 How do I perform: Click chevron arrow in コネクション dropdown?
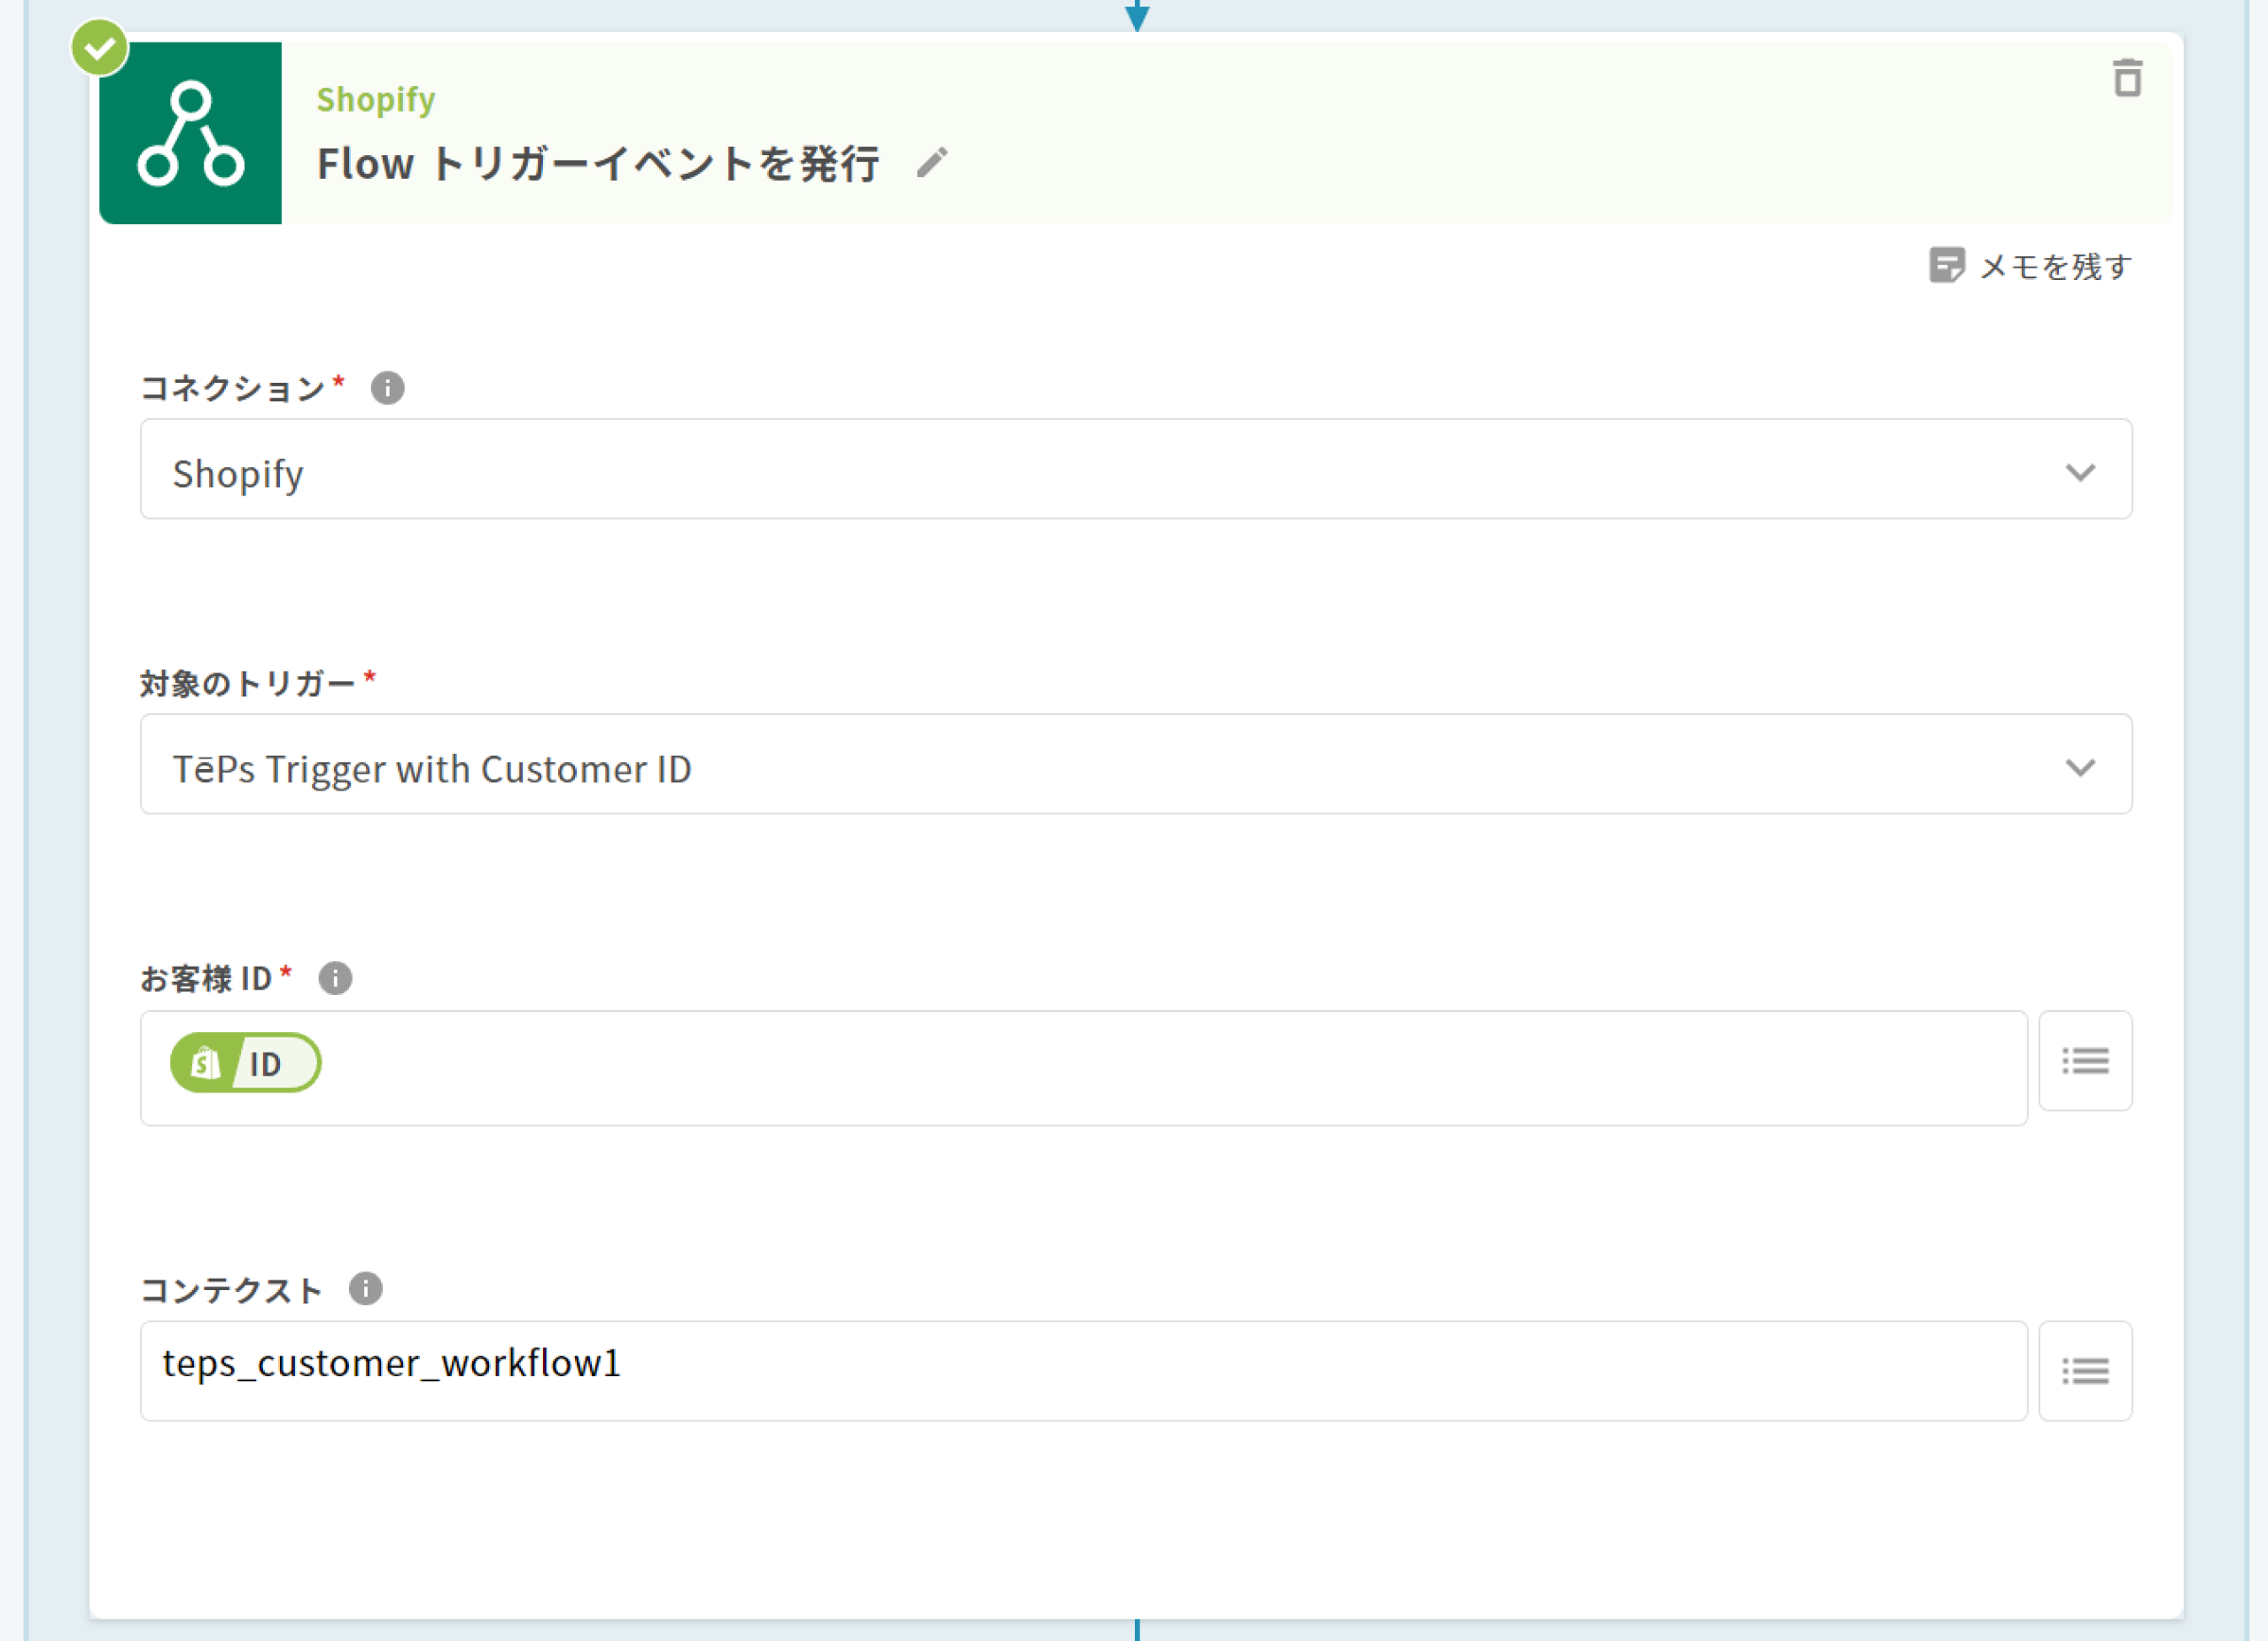point(2080,472)
